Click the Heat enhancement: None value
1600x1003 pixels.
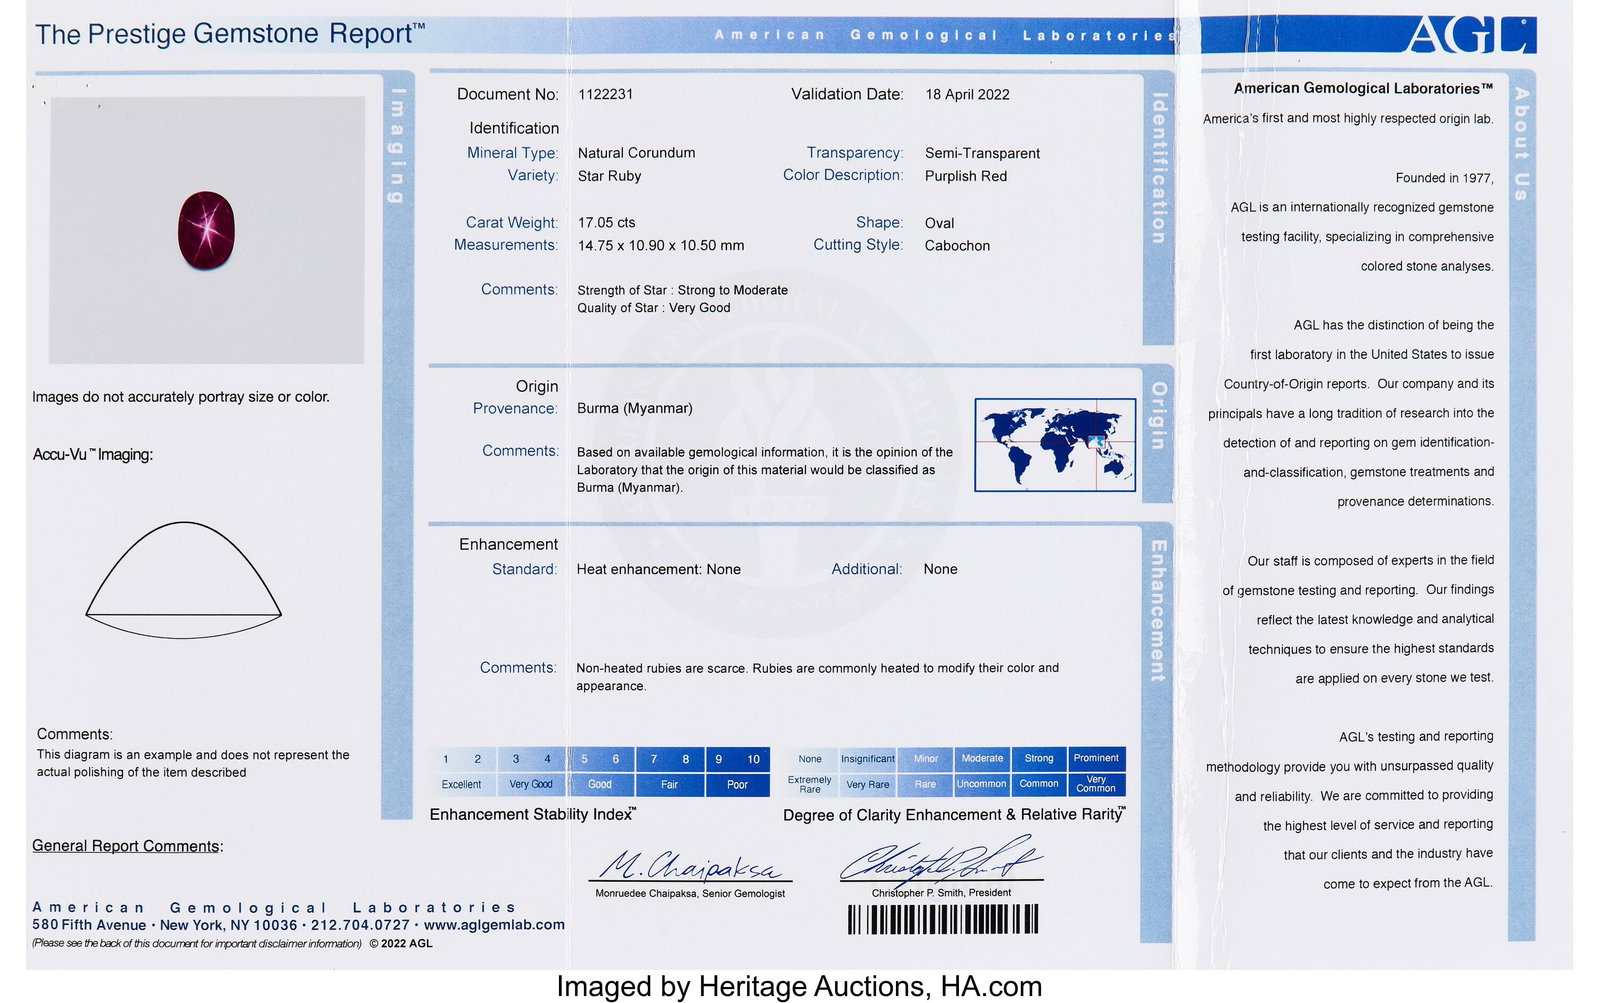(x=658, y=569)
